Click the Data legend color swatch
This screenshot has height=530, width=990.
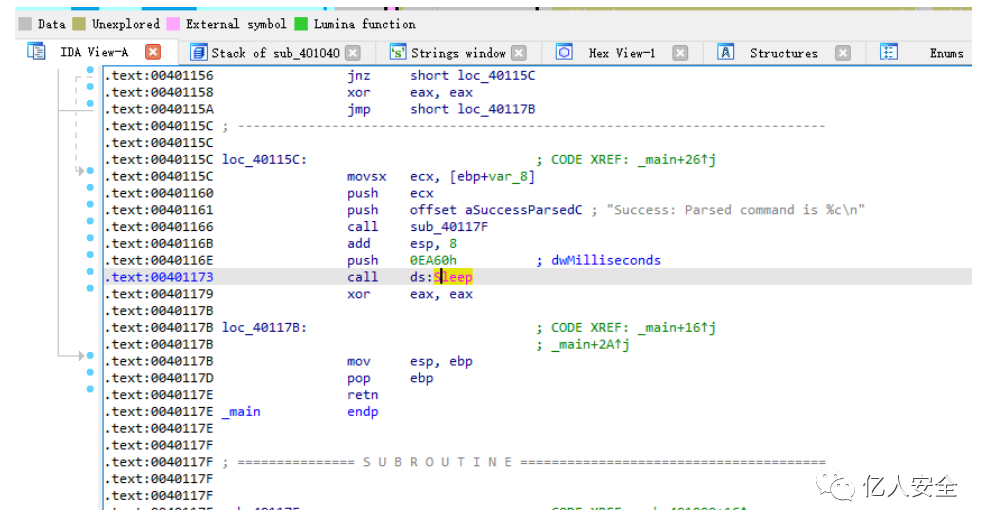pos(25,24)
